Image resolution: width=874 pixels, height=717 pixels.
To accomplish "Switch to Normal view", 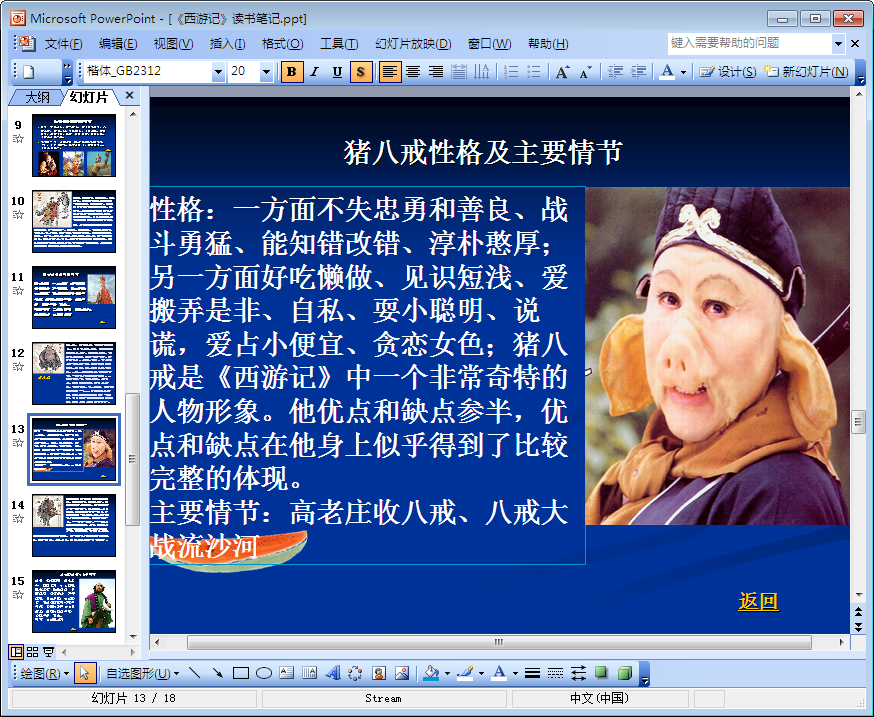I will [x=16, y=651].
